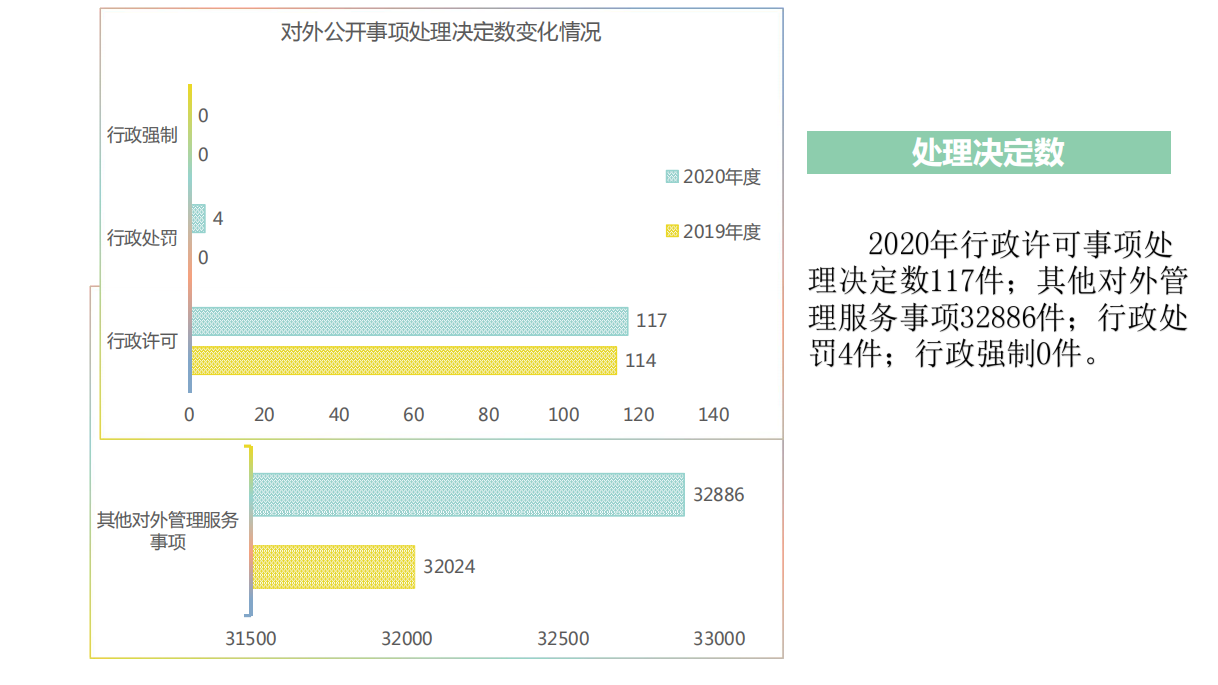The width and height of the screenshot is (1218, 685).
Task: Click the paragraph beginning 2020年行政许可事项
Action: point(998,299)
